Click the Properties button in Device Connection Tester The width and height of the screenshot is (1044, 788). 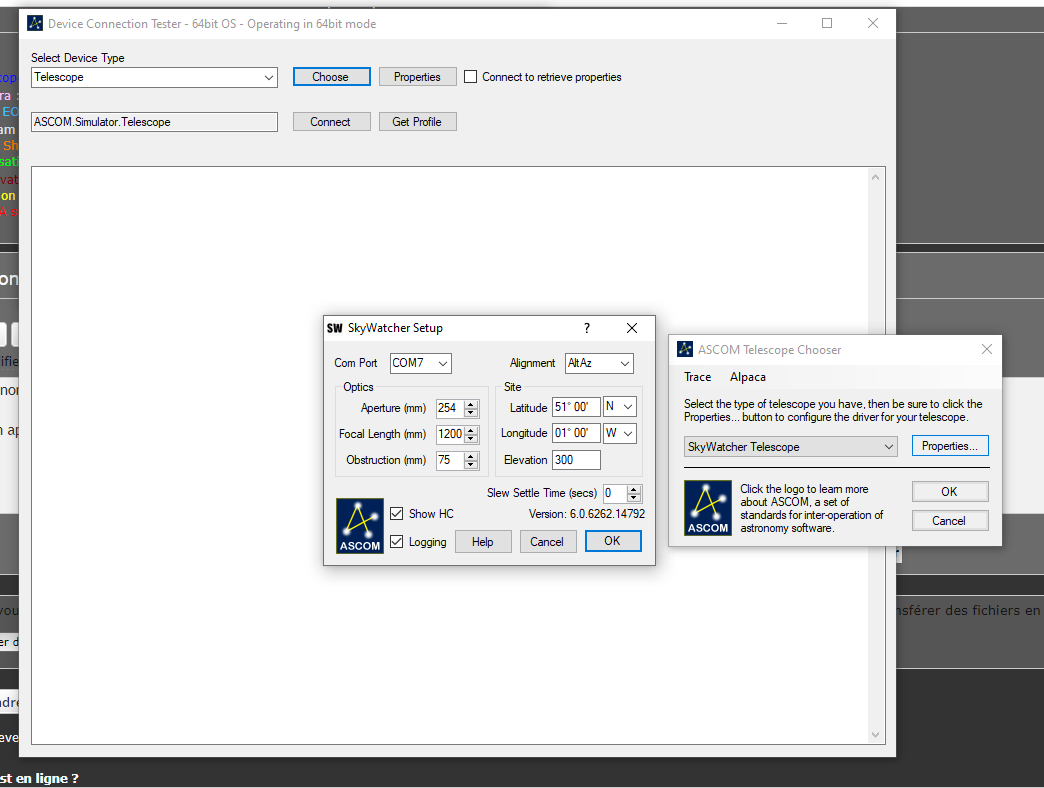point(417,77)
